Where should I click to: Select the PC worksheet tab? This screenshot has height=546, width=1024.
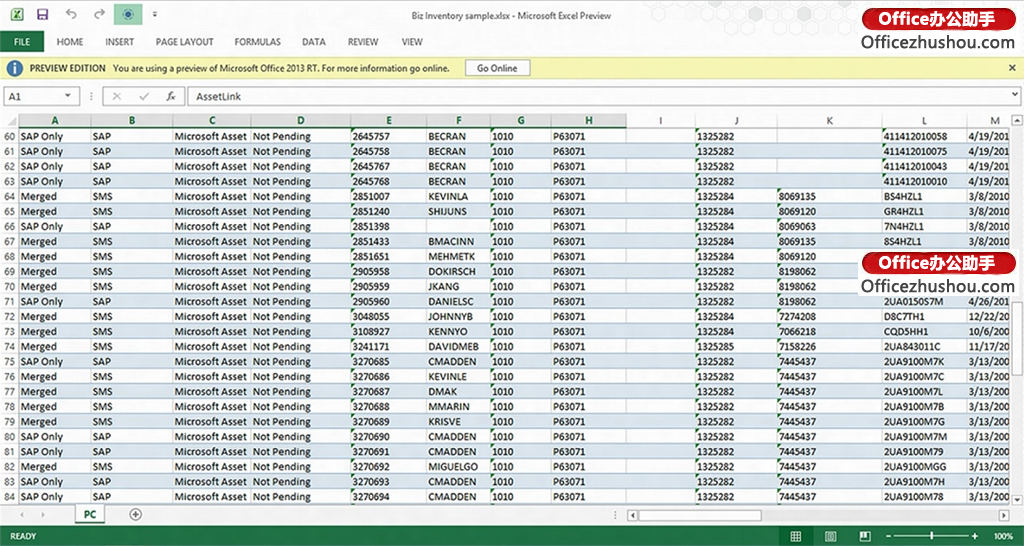(x=90, y=514)
